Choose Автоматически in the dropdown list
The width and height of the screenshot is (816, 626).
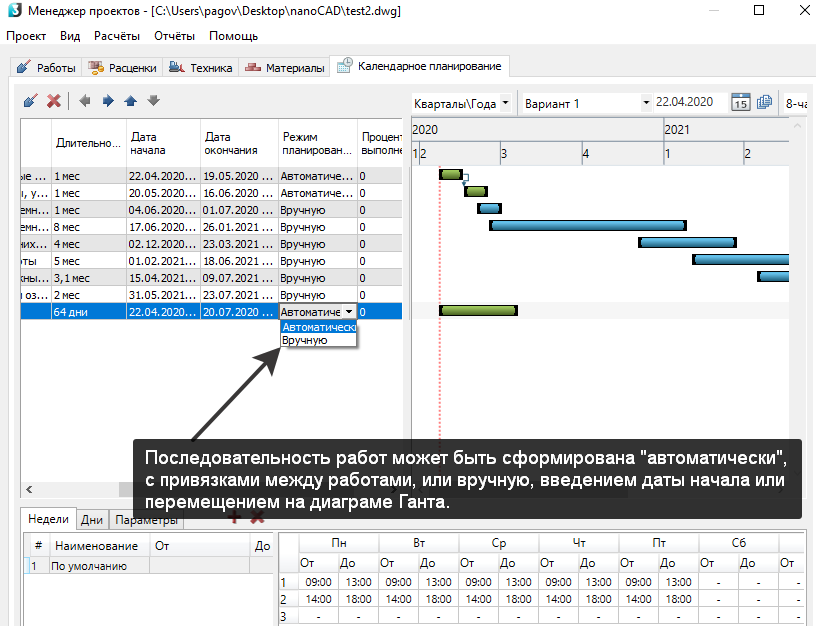(318, 327)
